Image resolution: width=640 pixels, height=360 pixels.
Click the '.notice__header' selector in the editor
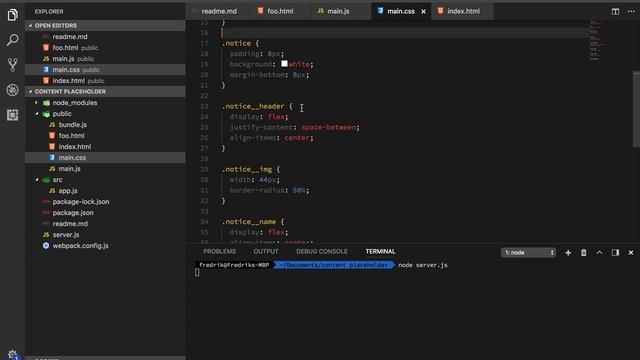point(253,106)
